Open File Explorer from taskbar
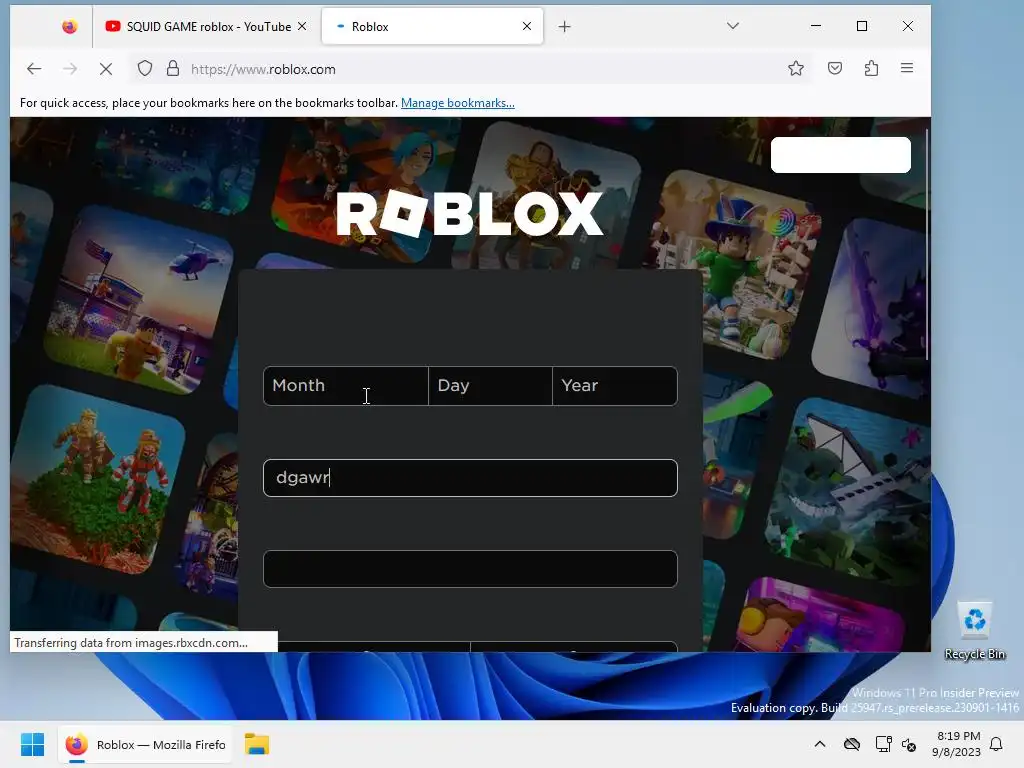 point(257,744)
